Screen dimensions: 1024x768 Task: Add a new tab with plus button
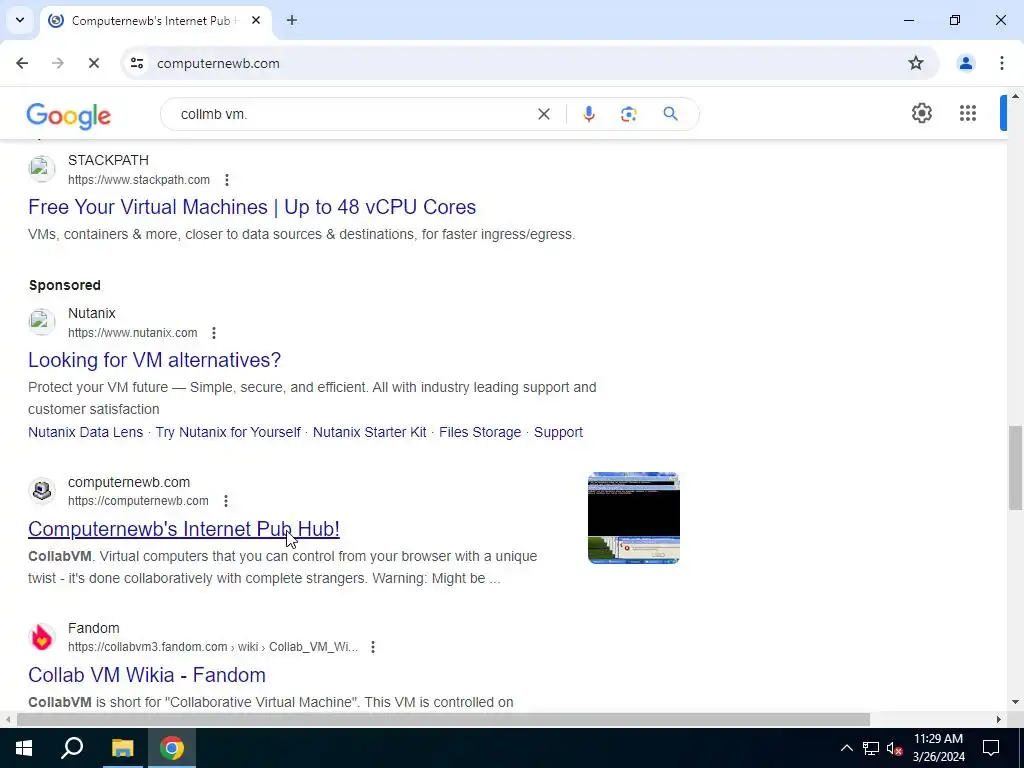tap(292, 20)
